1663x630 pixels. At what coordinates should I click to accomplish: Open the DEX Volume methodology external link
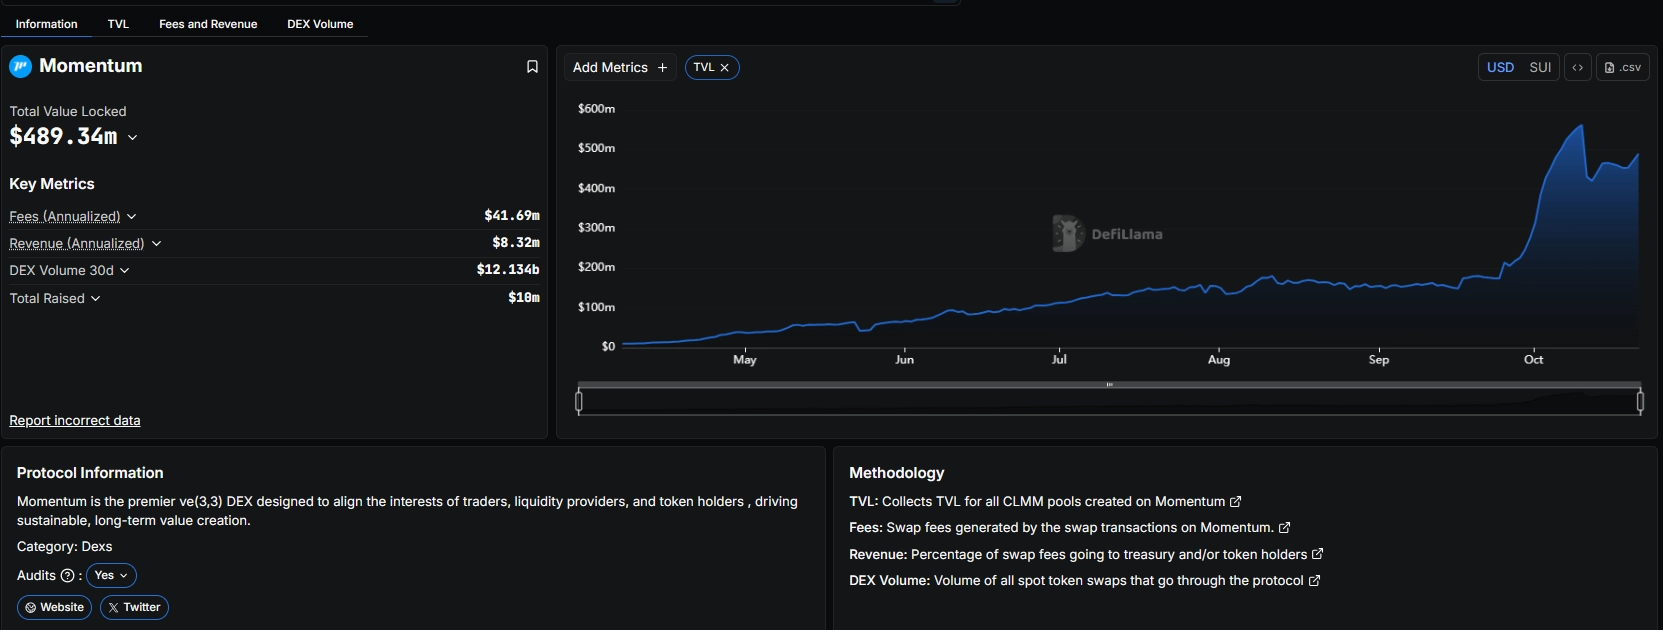[x=1315, y=581]
